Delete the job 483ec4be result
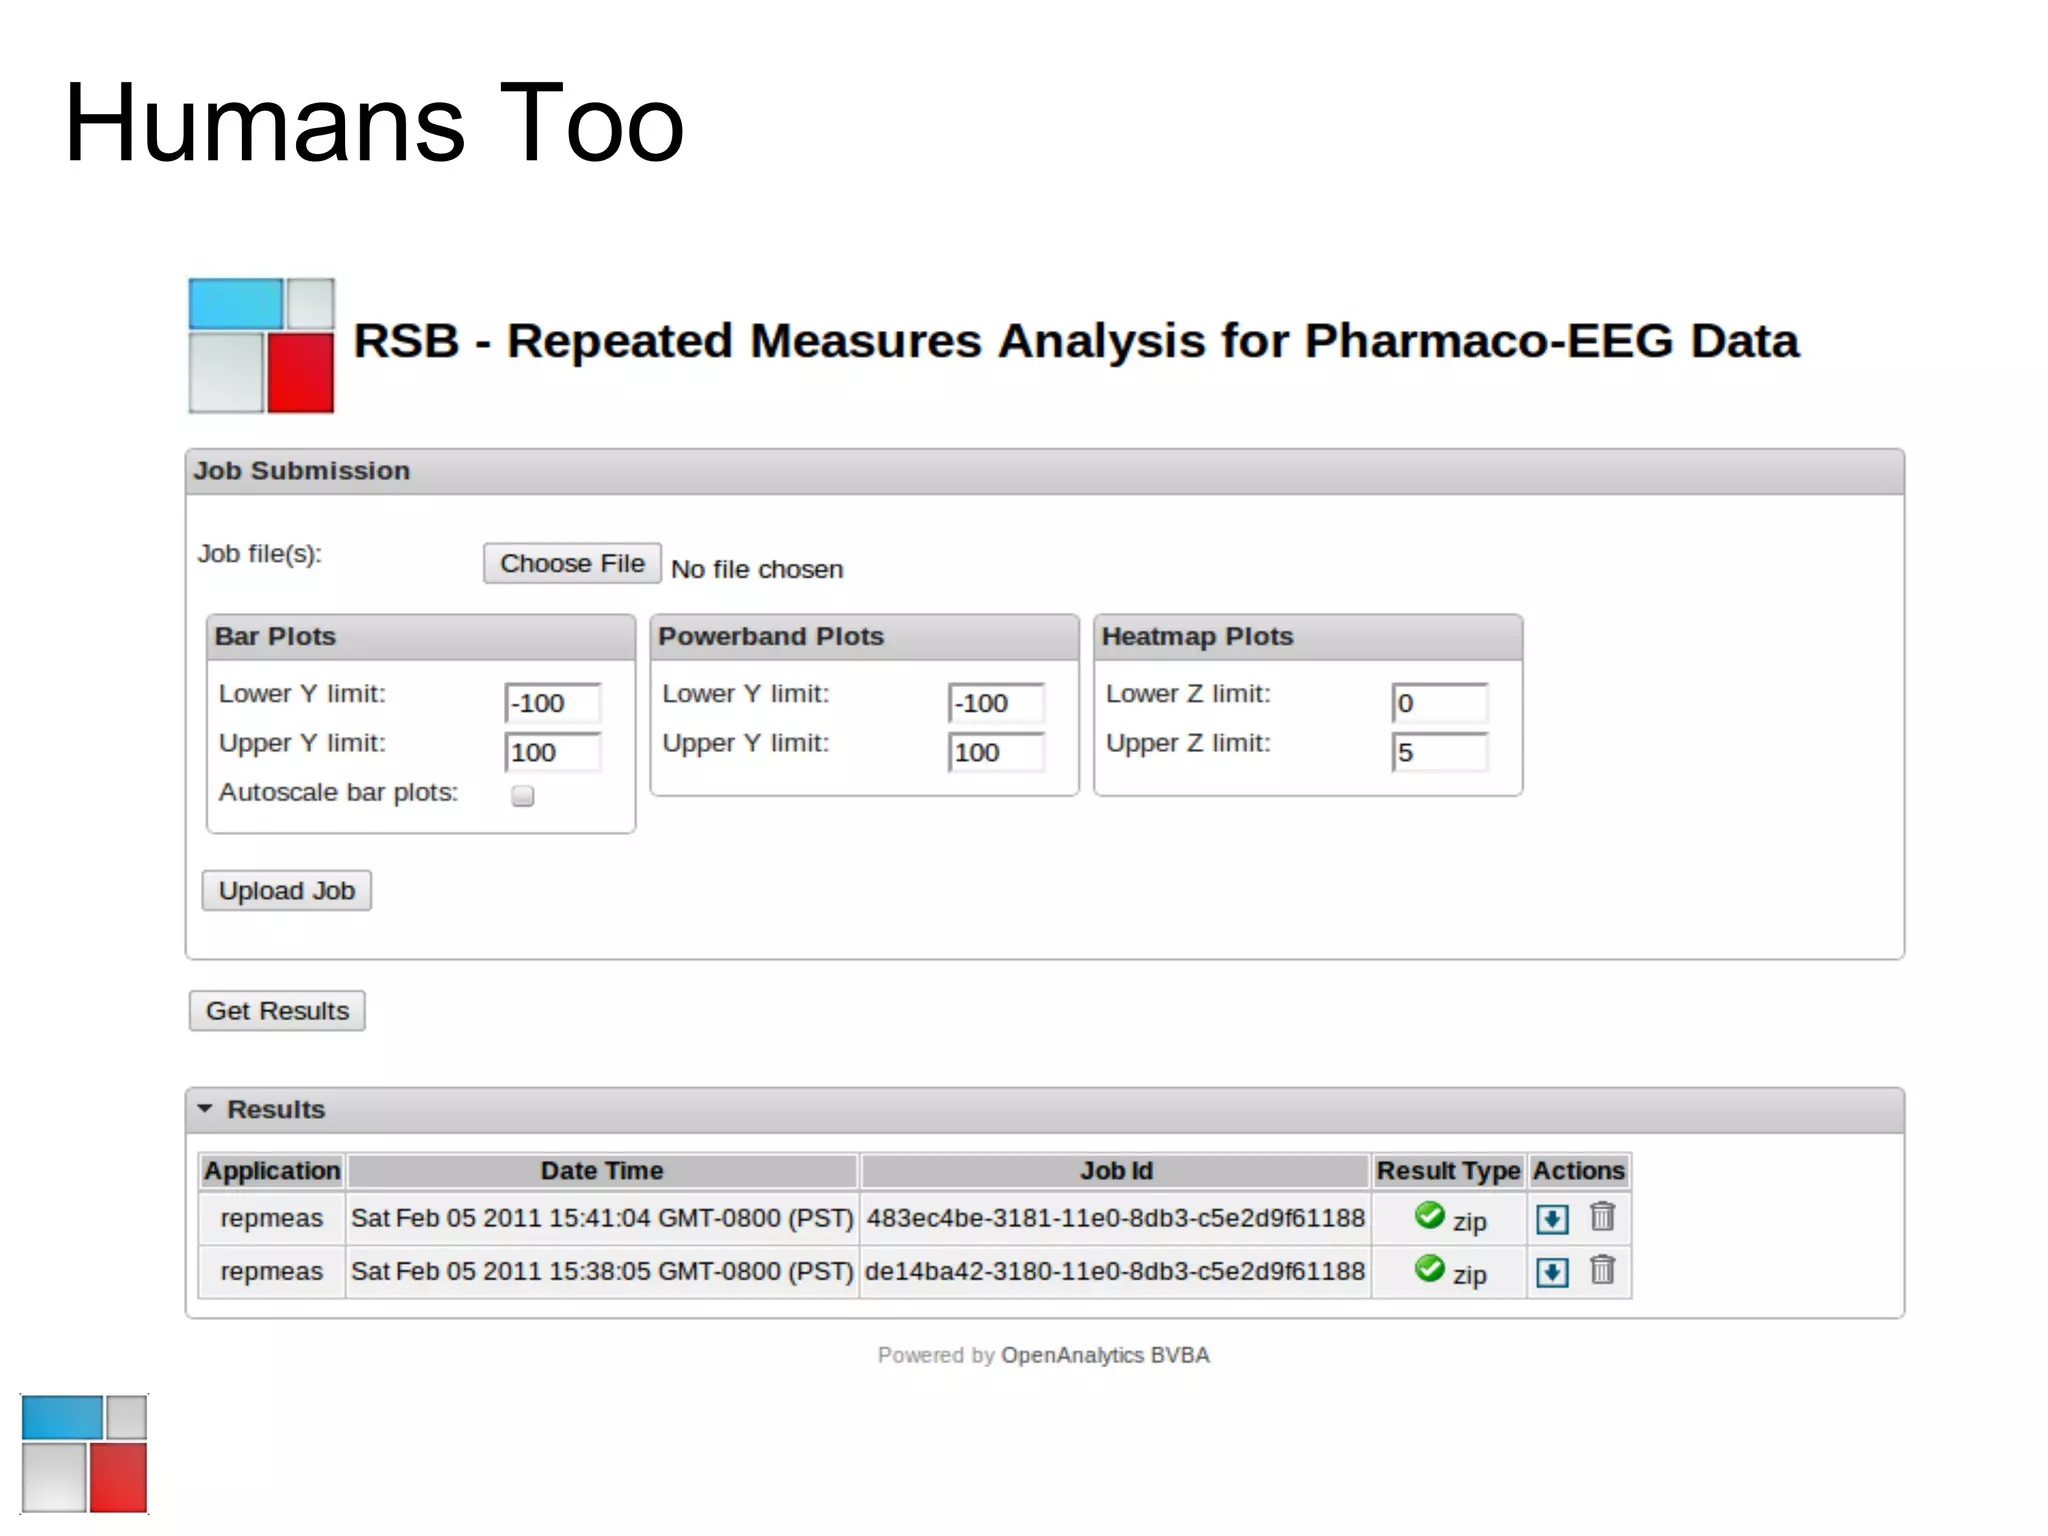The height and width of the screenshot is (1536, 2048). coord(1602,1217)
